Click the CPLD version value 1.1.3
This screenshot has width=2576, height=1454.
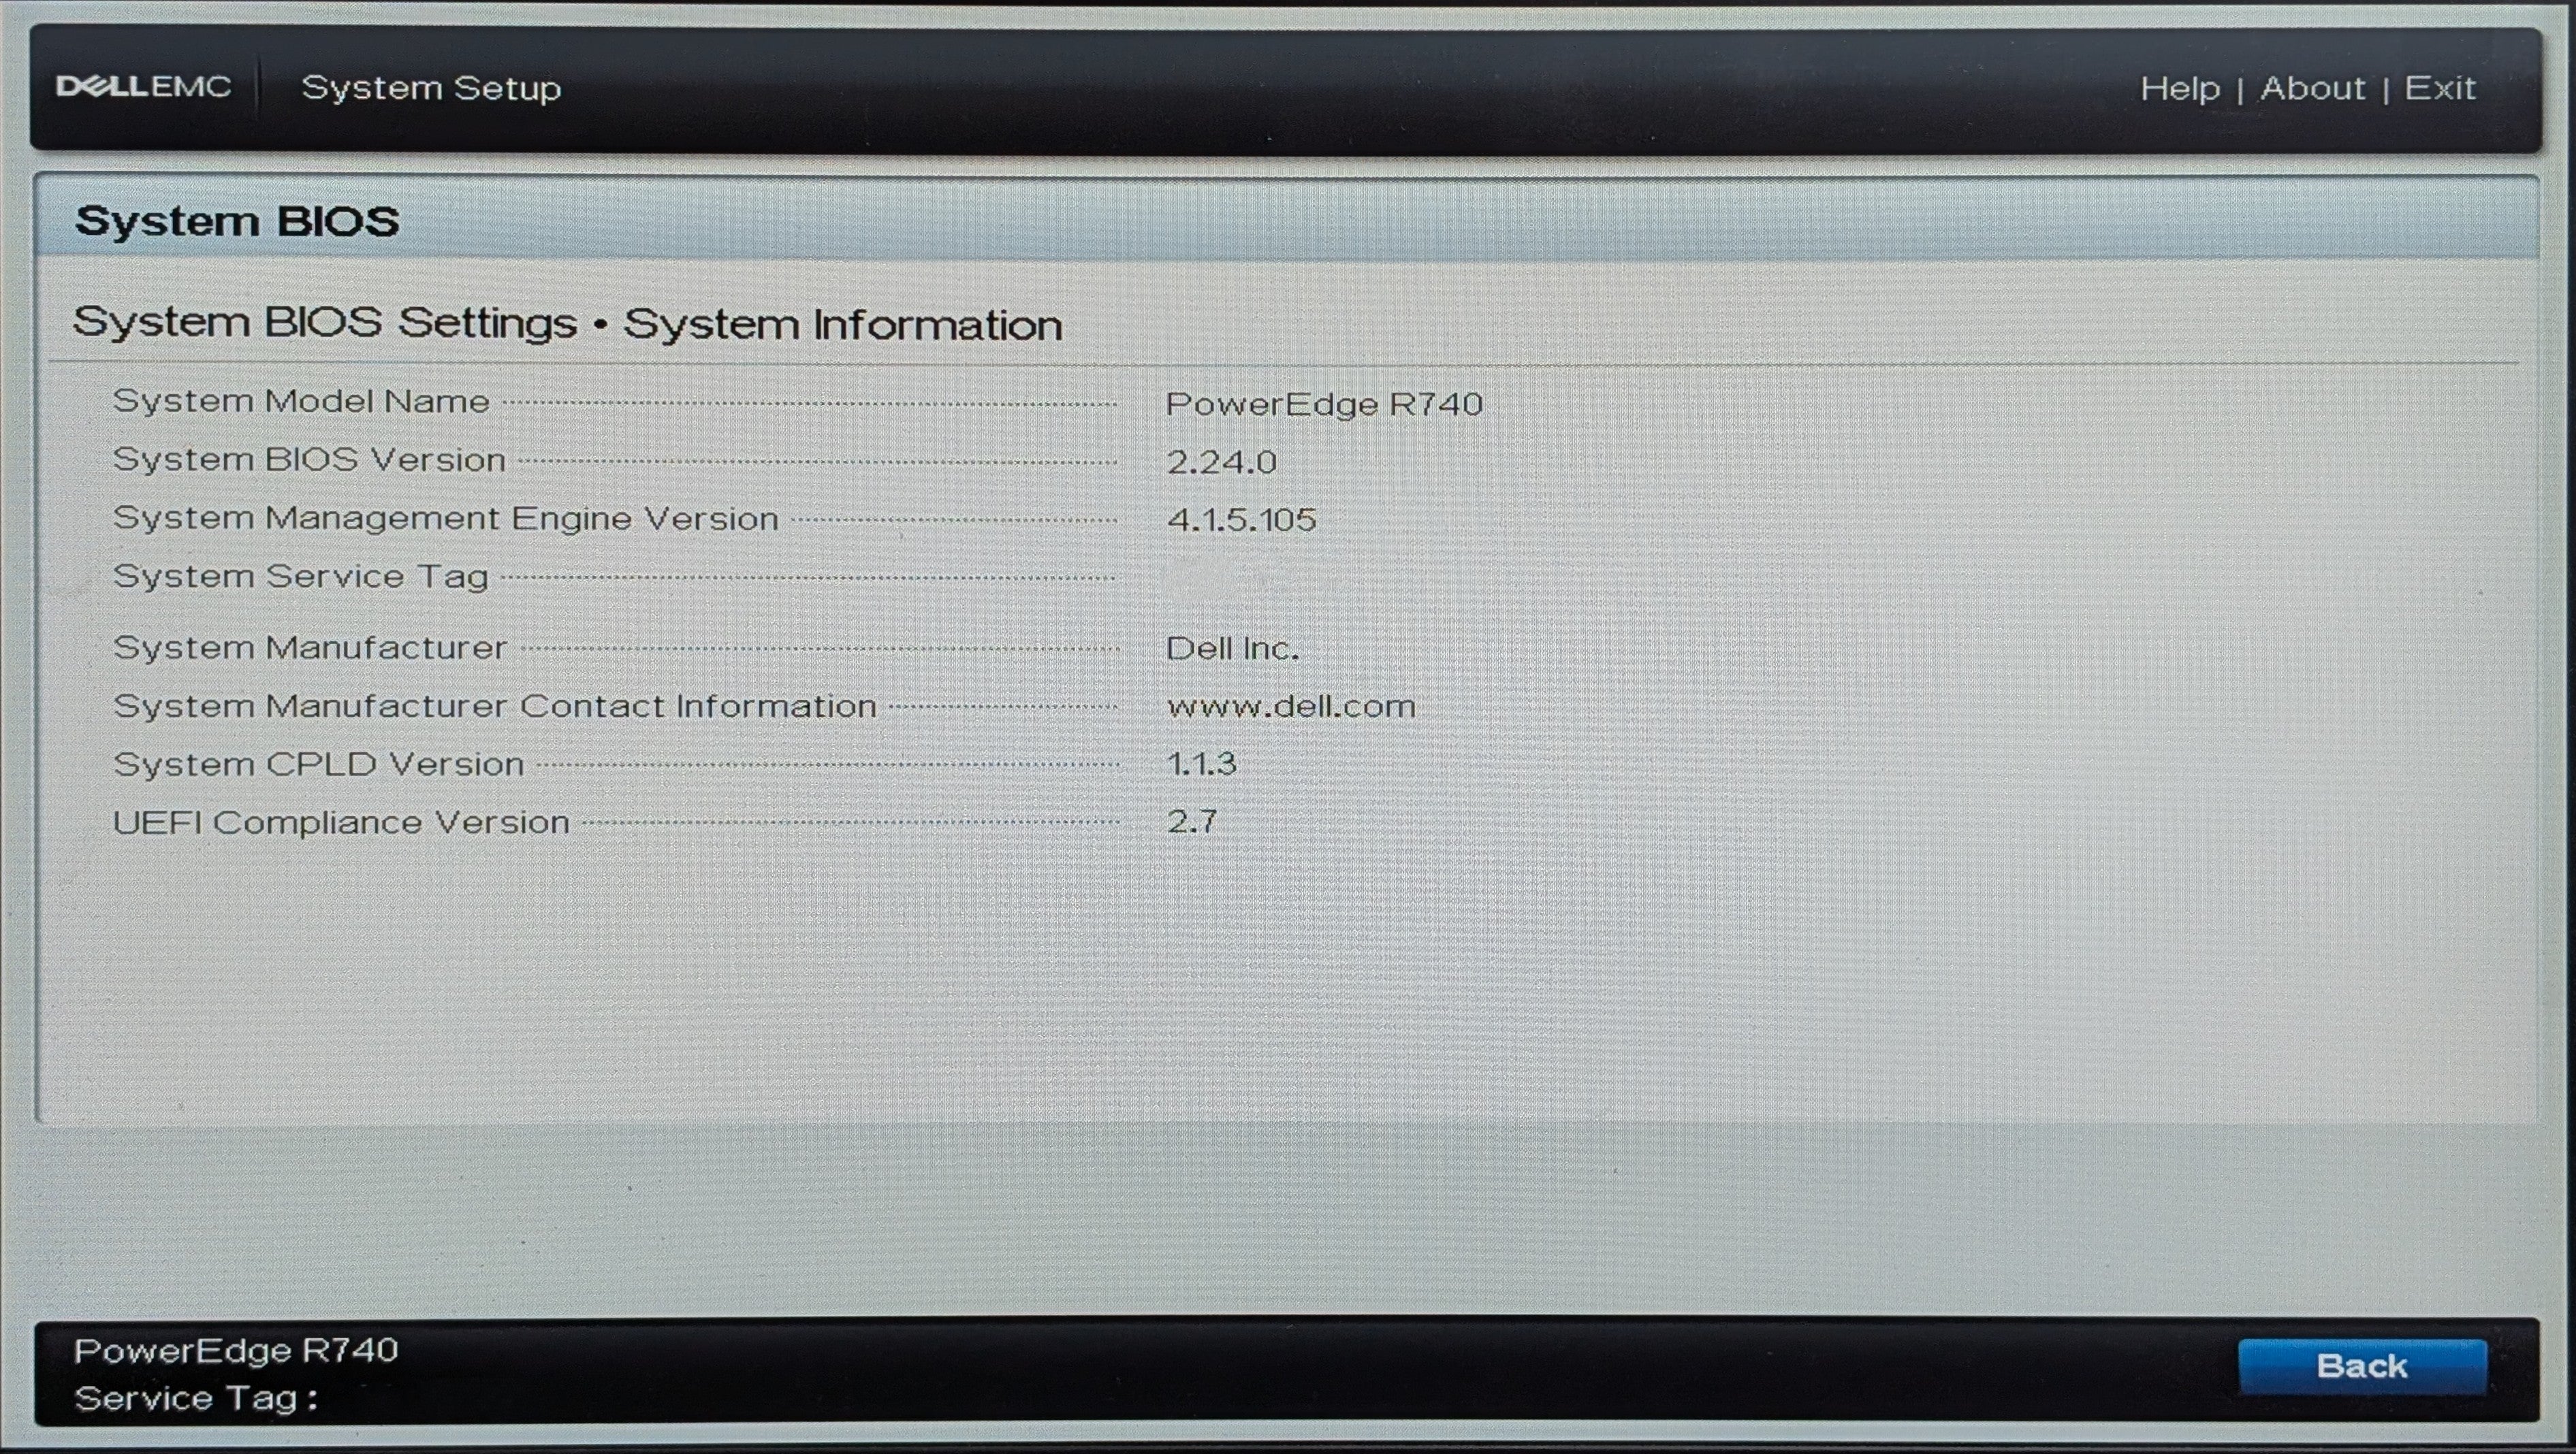coord(1201,764)
